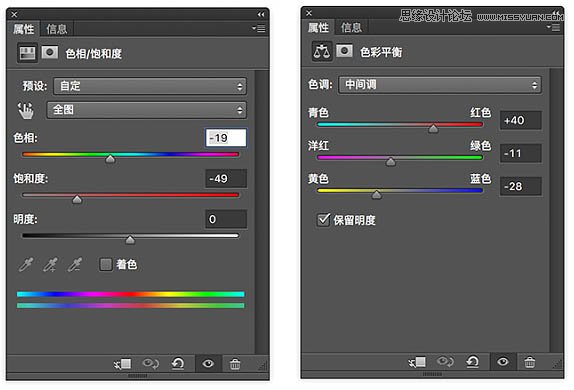Screen dimensions: 574x390
Task: View previous state in Color Balance panel
Action: coord(445,362)
